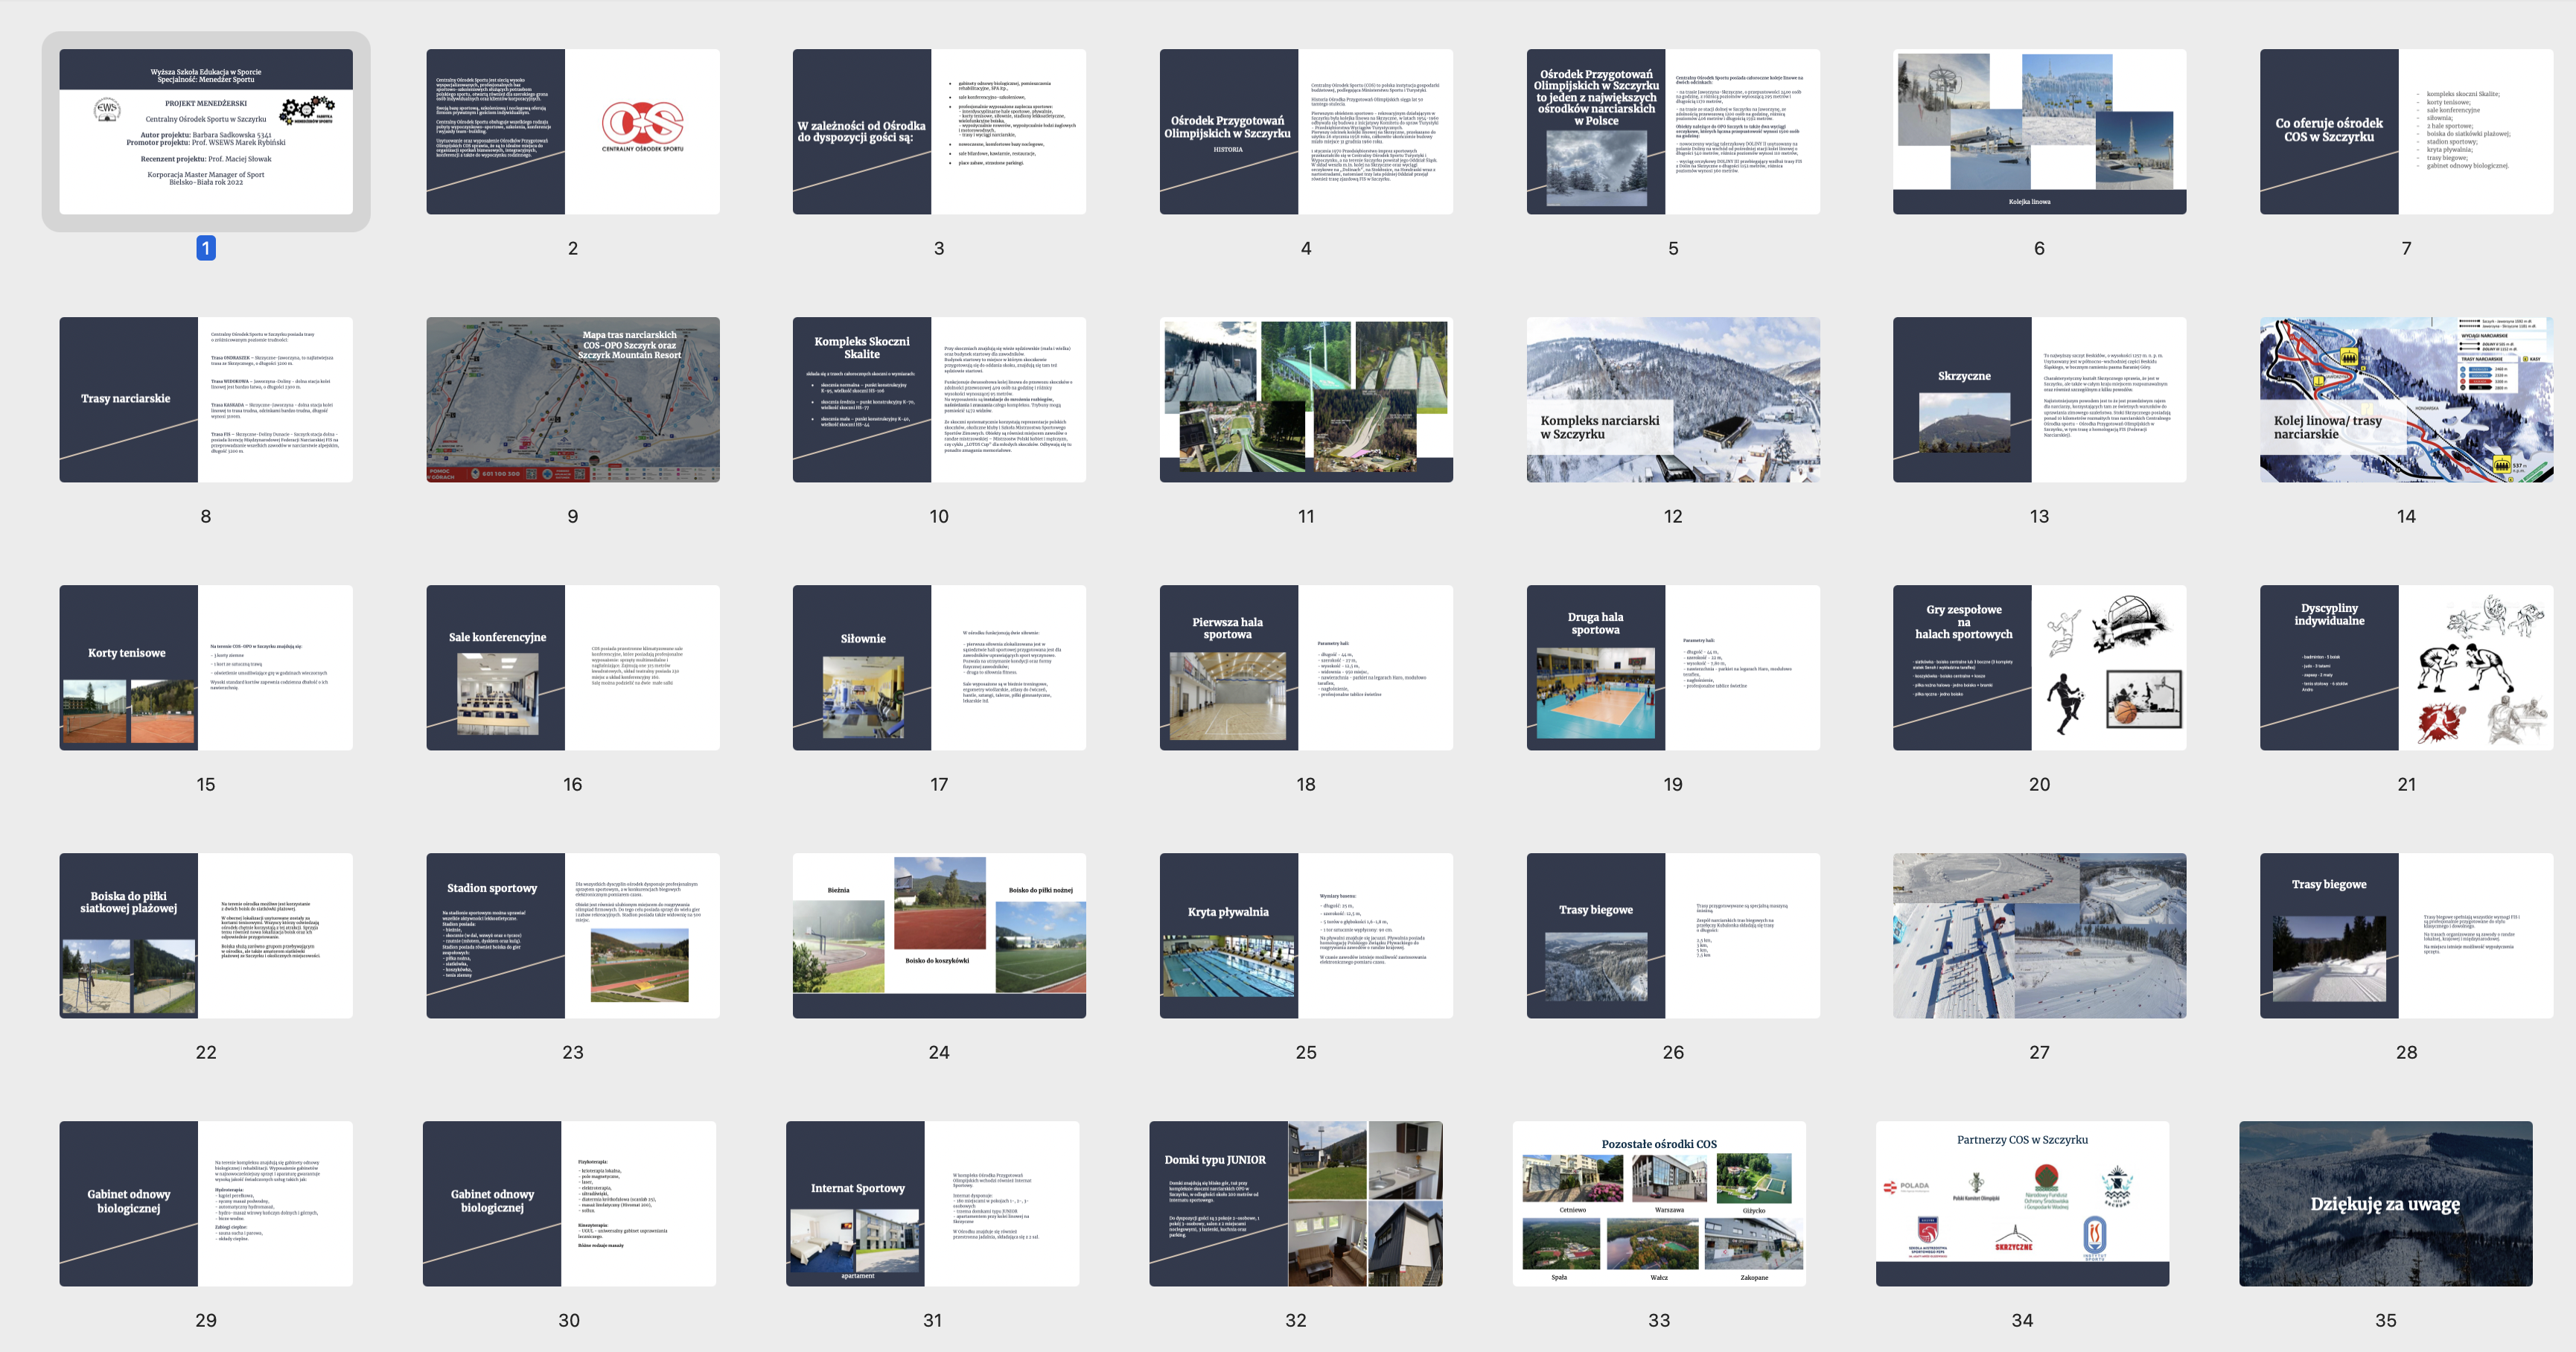
Task: Click slide 10 Kompleks Skoczni Skalite
Action: pyautogui.click(x=939, y=399)
